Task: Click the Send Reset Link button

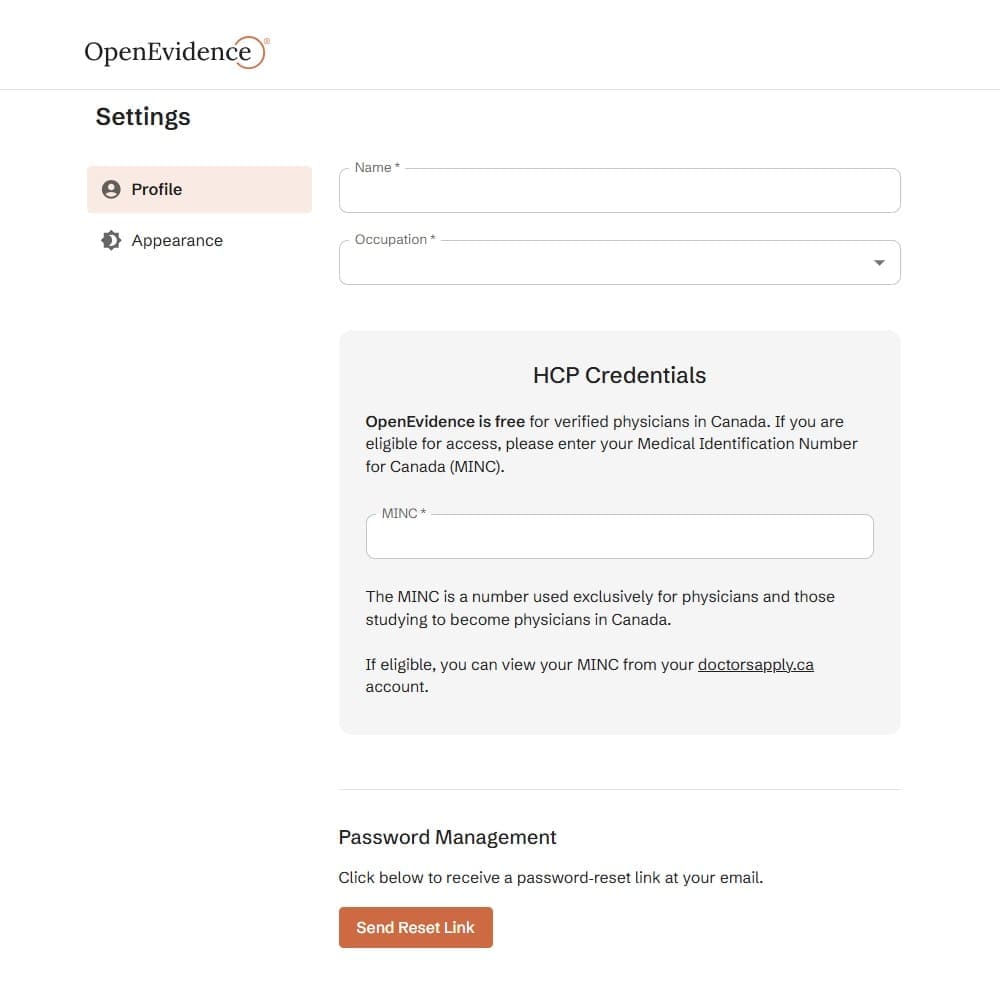Action: (x=415, y=927)
